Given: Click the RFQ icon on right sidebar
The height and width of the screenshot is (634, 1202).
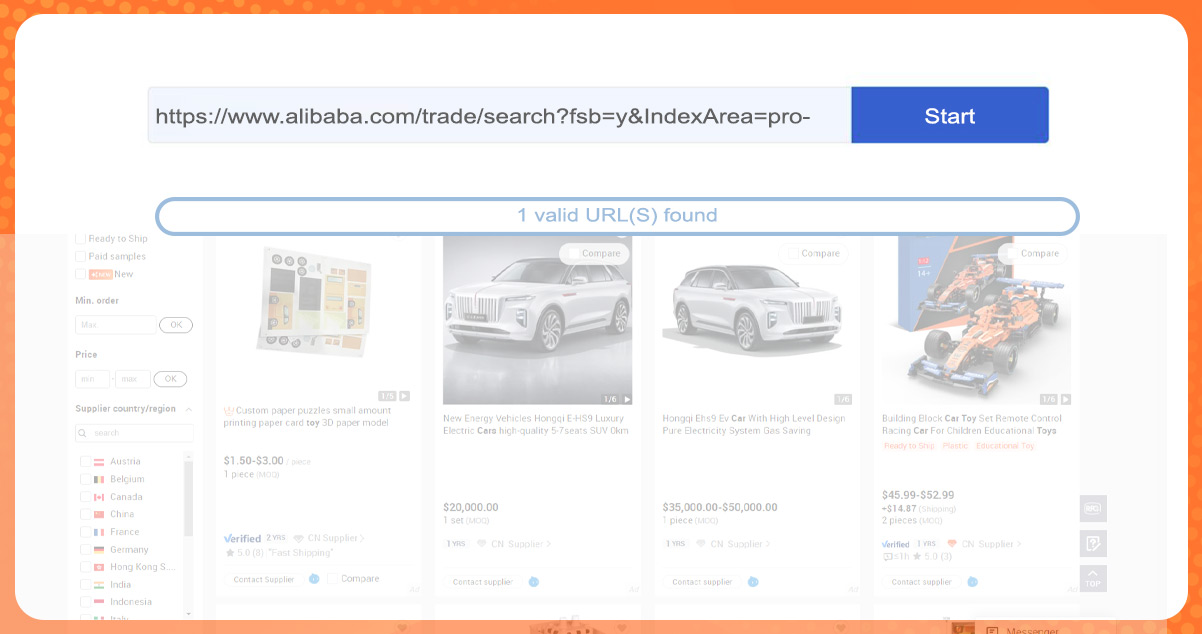Looking at the screenshot, I should coord(1093,509).
